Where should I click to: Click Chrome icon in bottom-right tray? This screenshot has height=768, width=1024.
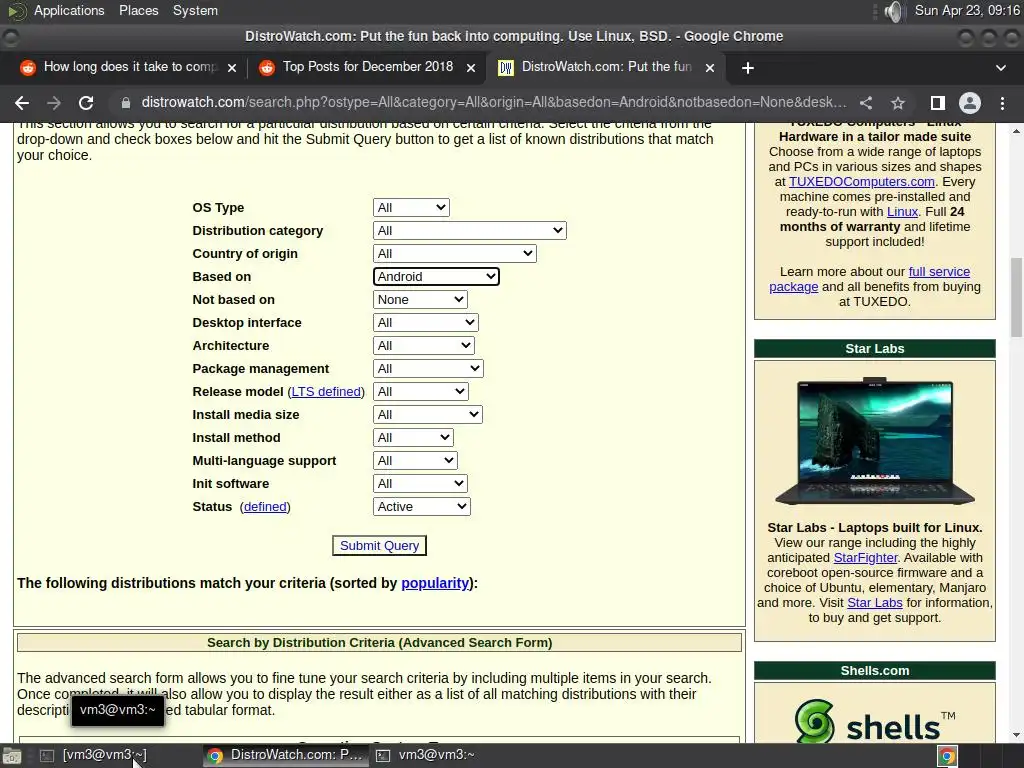948,756
